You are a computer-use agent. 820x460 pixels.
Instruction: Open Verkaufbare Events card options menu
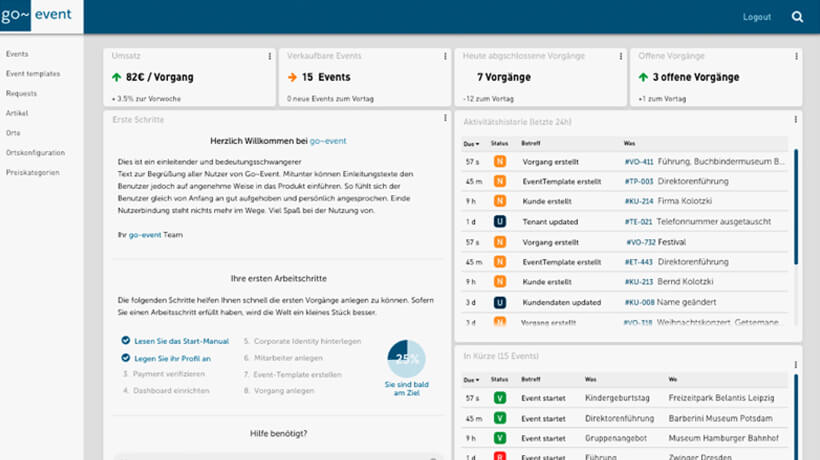coord(444,57)
